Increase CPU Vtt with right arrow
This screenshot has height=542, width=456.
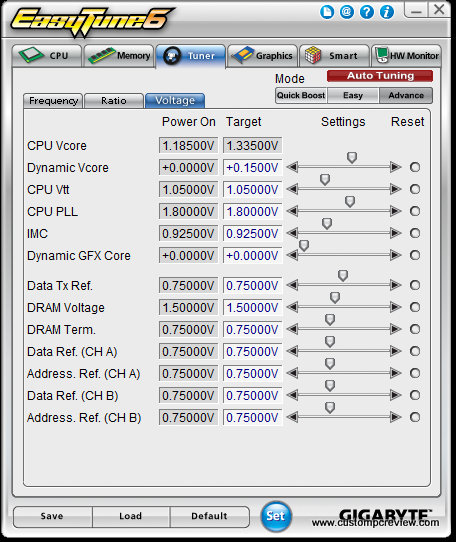[395, 189]
